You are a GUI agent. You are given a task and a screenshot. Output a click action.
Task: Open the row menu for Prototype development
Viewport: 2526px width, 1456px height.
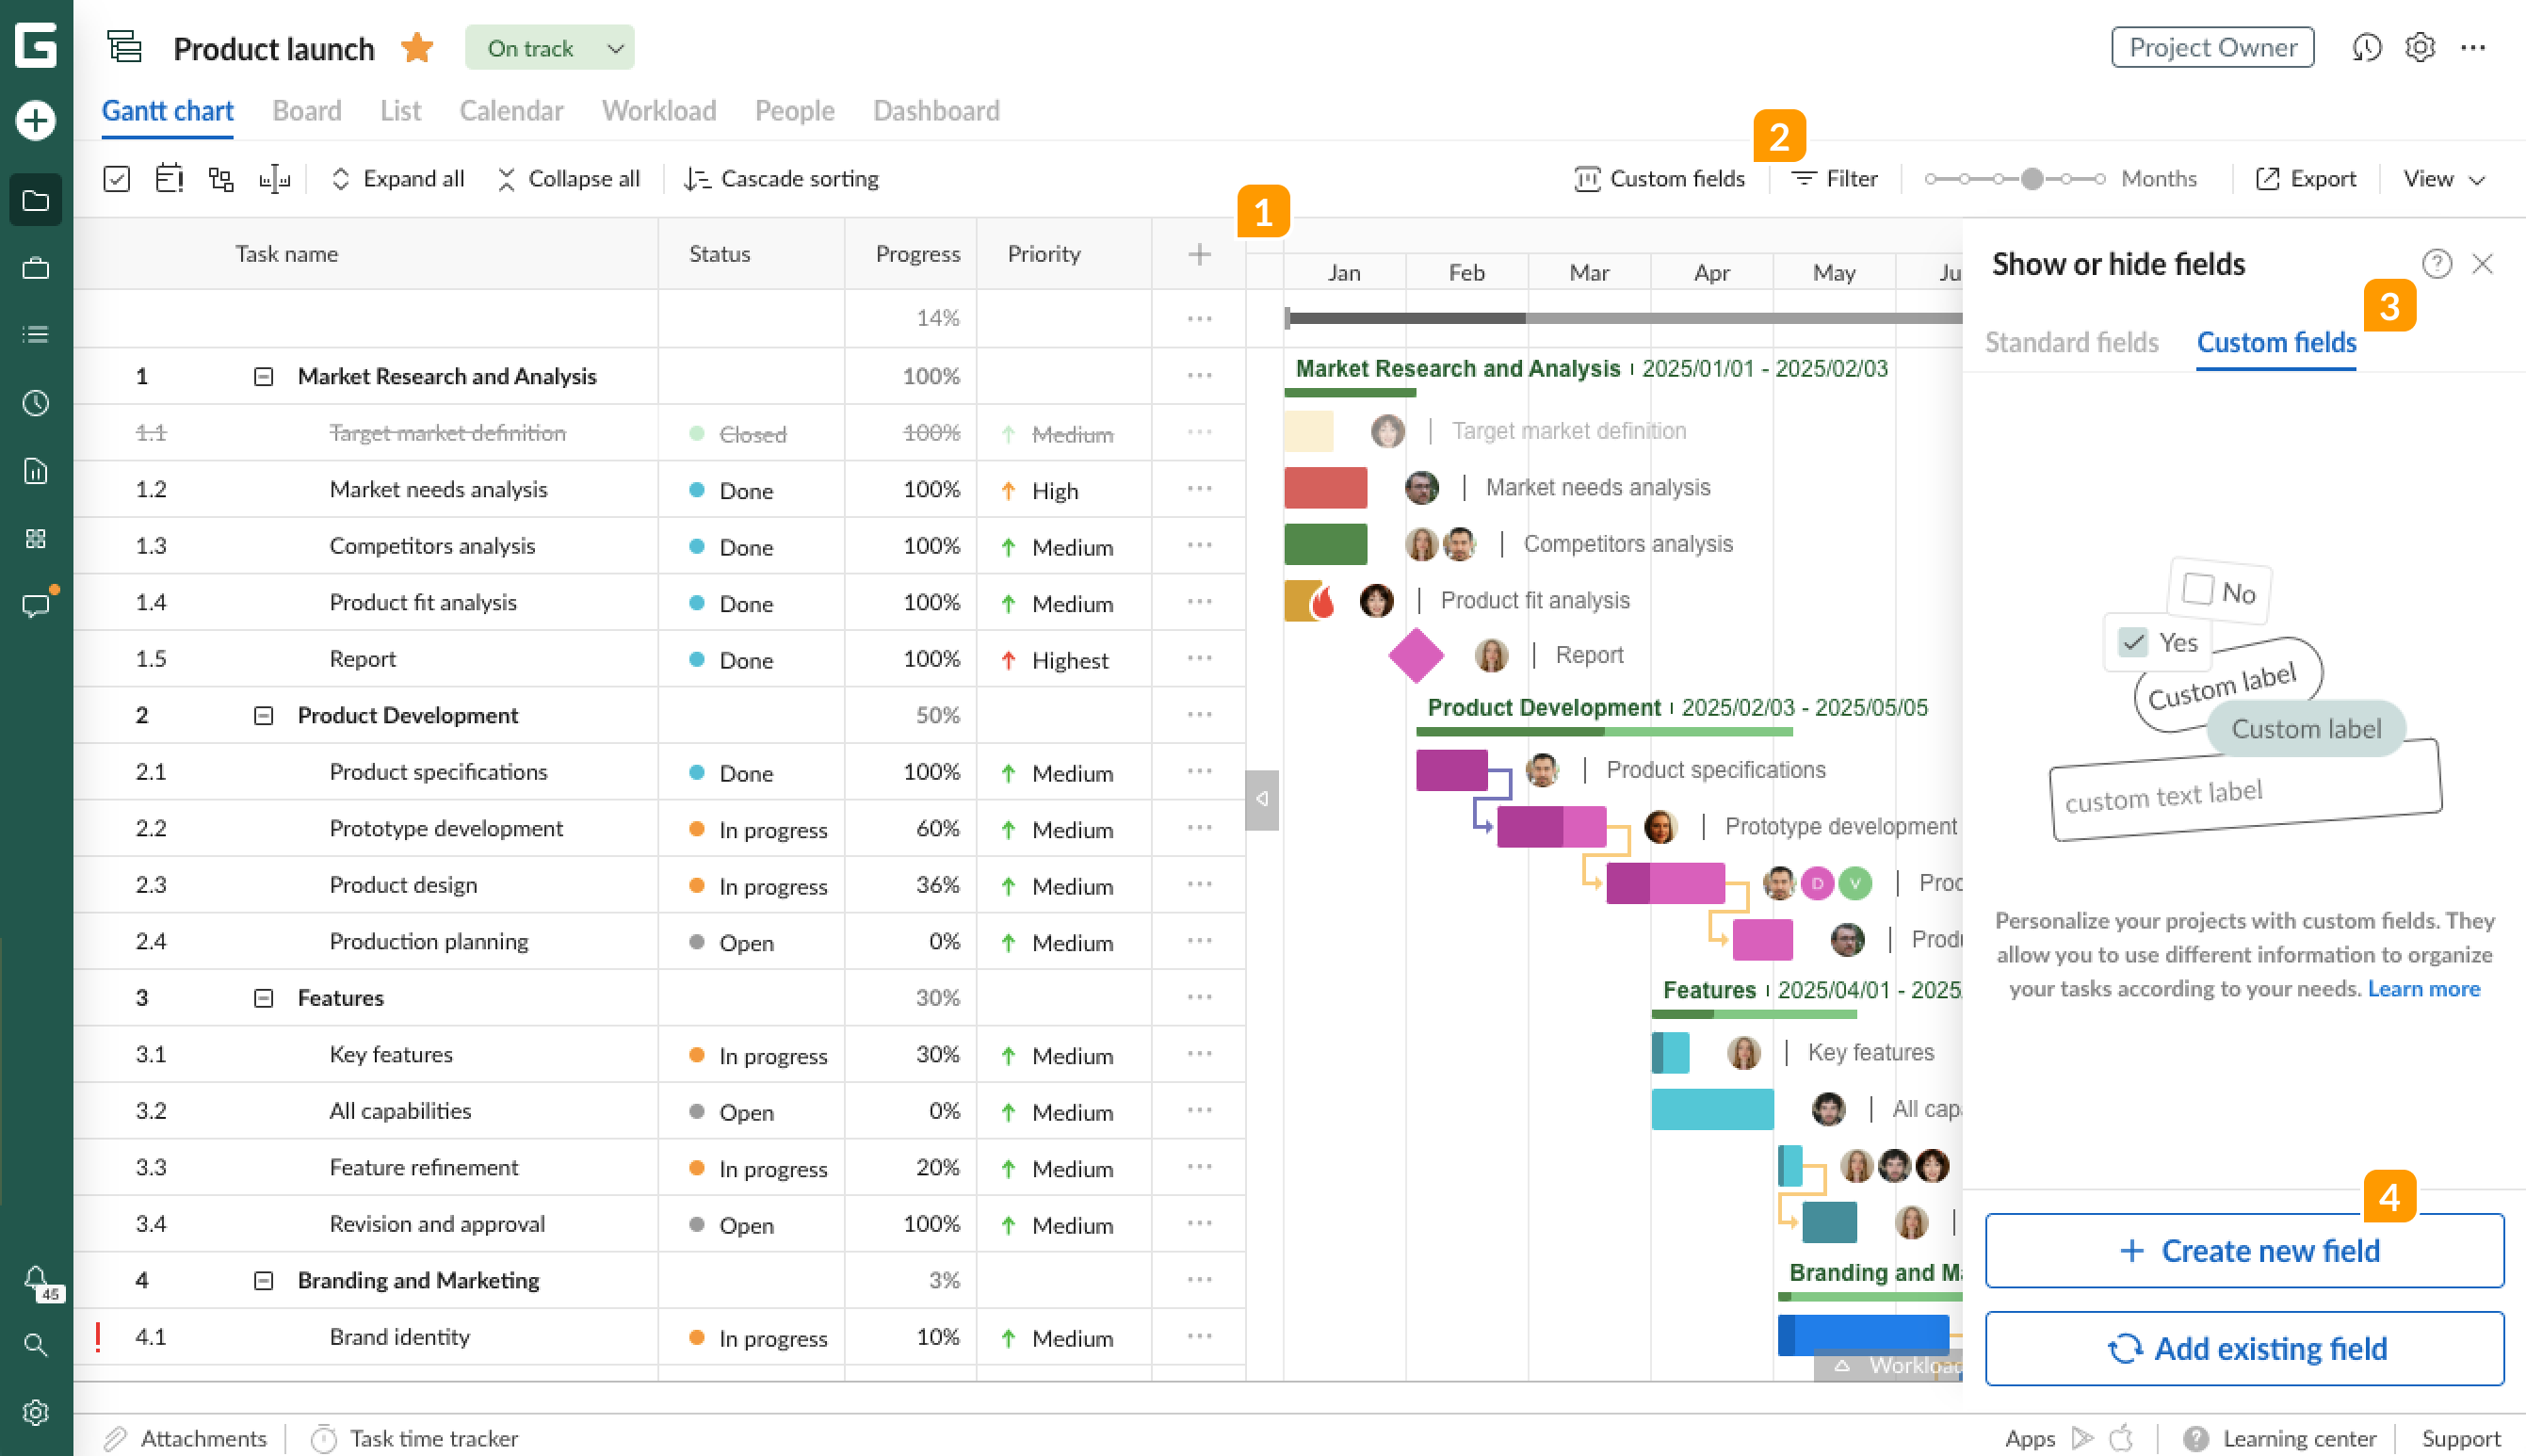click(x=1199, y=827)
